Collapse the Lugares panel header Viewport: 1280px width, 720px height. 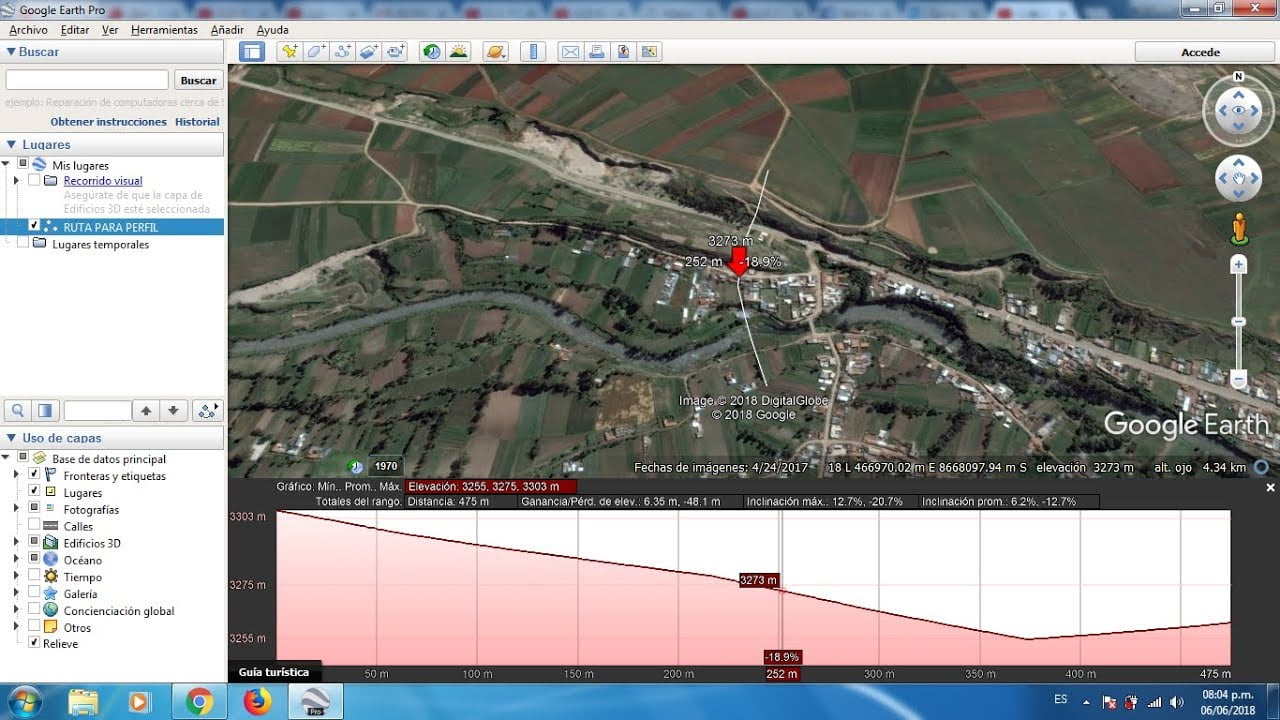11,145
